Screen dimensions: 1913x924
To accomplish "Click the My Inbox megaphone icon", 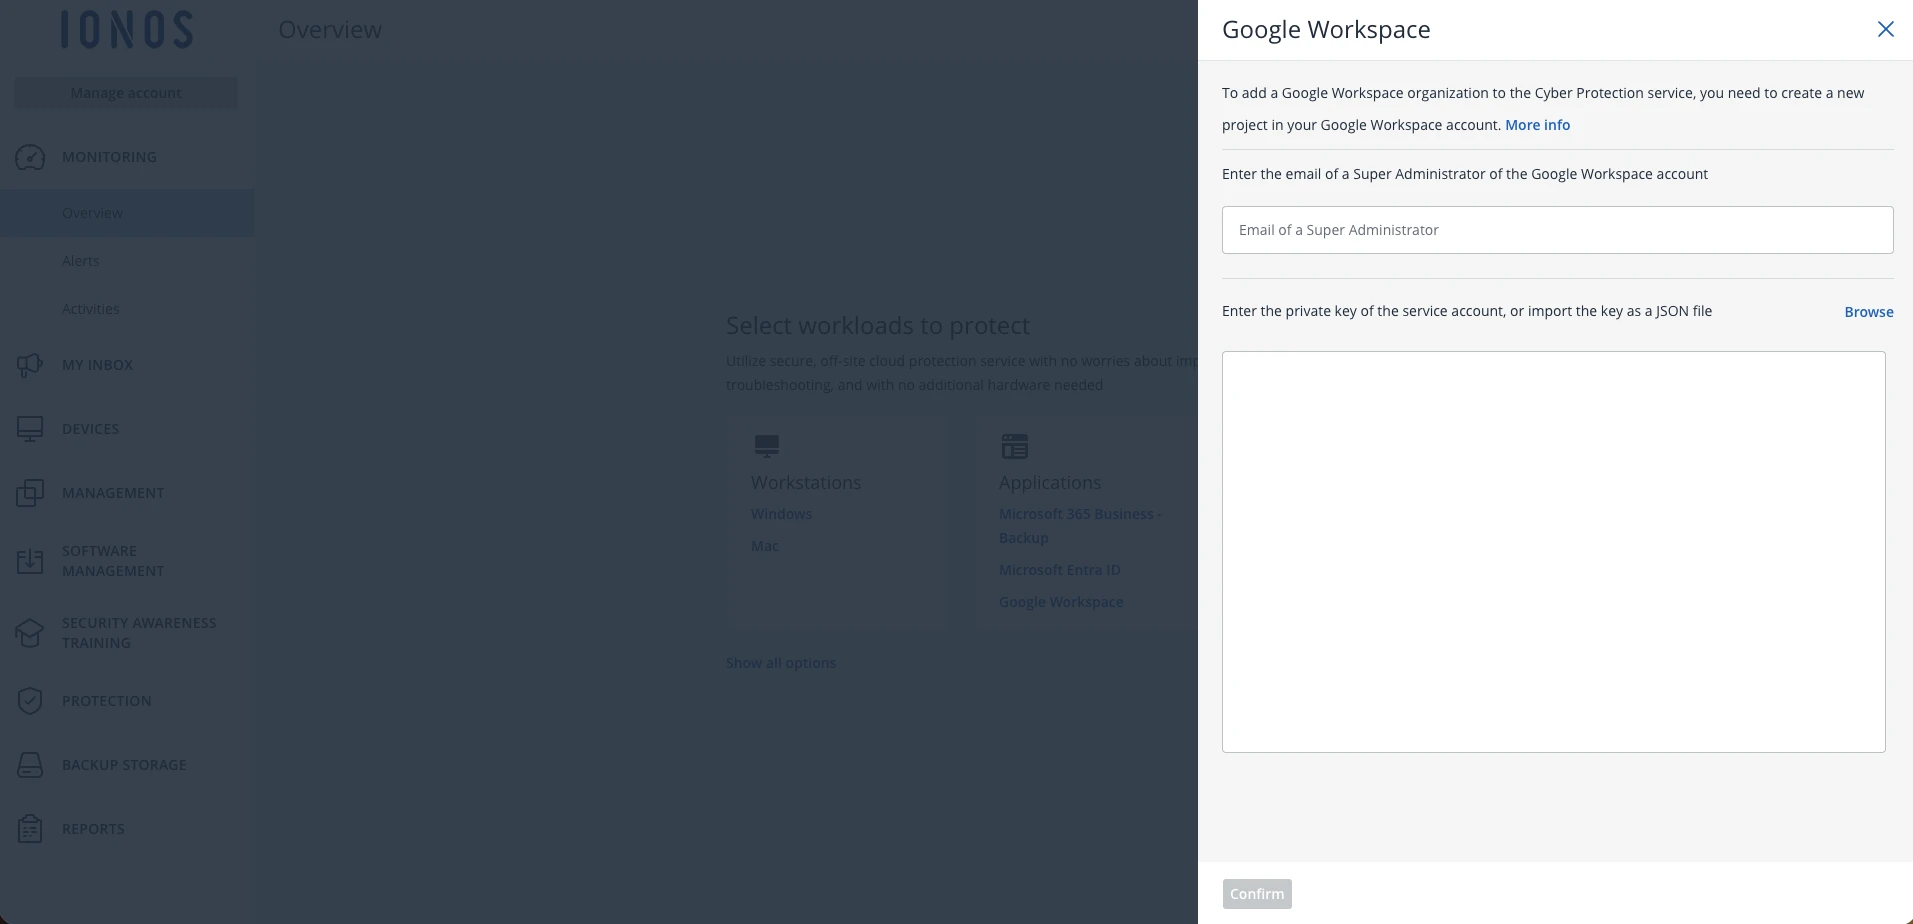I will [30, 365].
